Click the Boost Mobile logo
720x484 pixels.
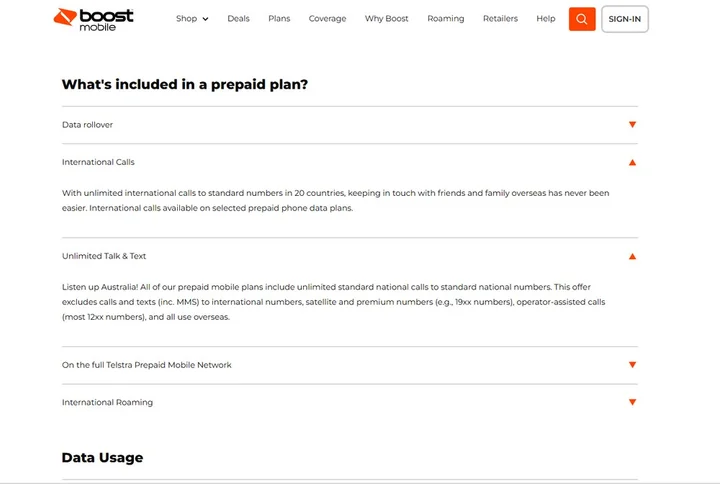point(94,19)
